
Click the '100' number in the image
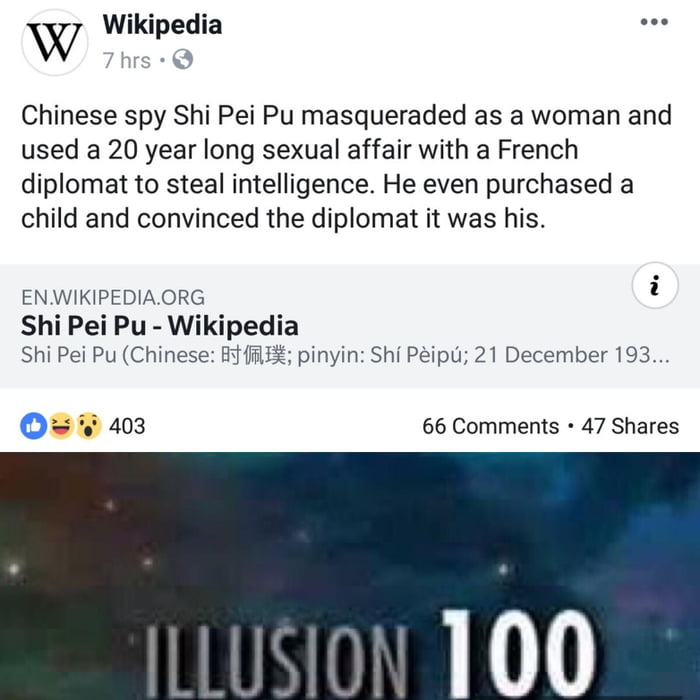click(x=519, y=652)
